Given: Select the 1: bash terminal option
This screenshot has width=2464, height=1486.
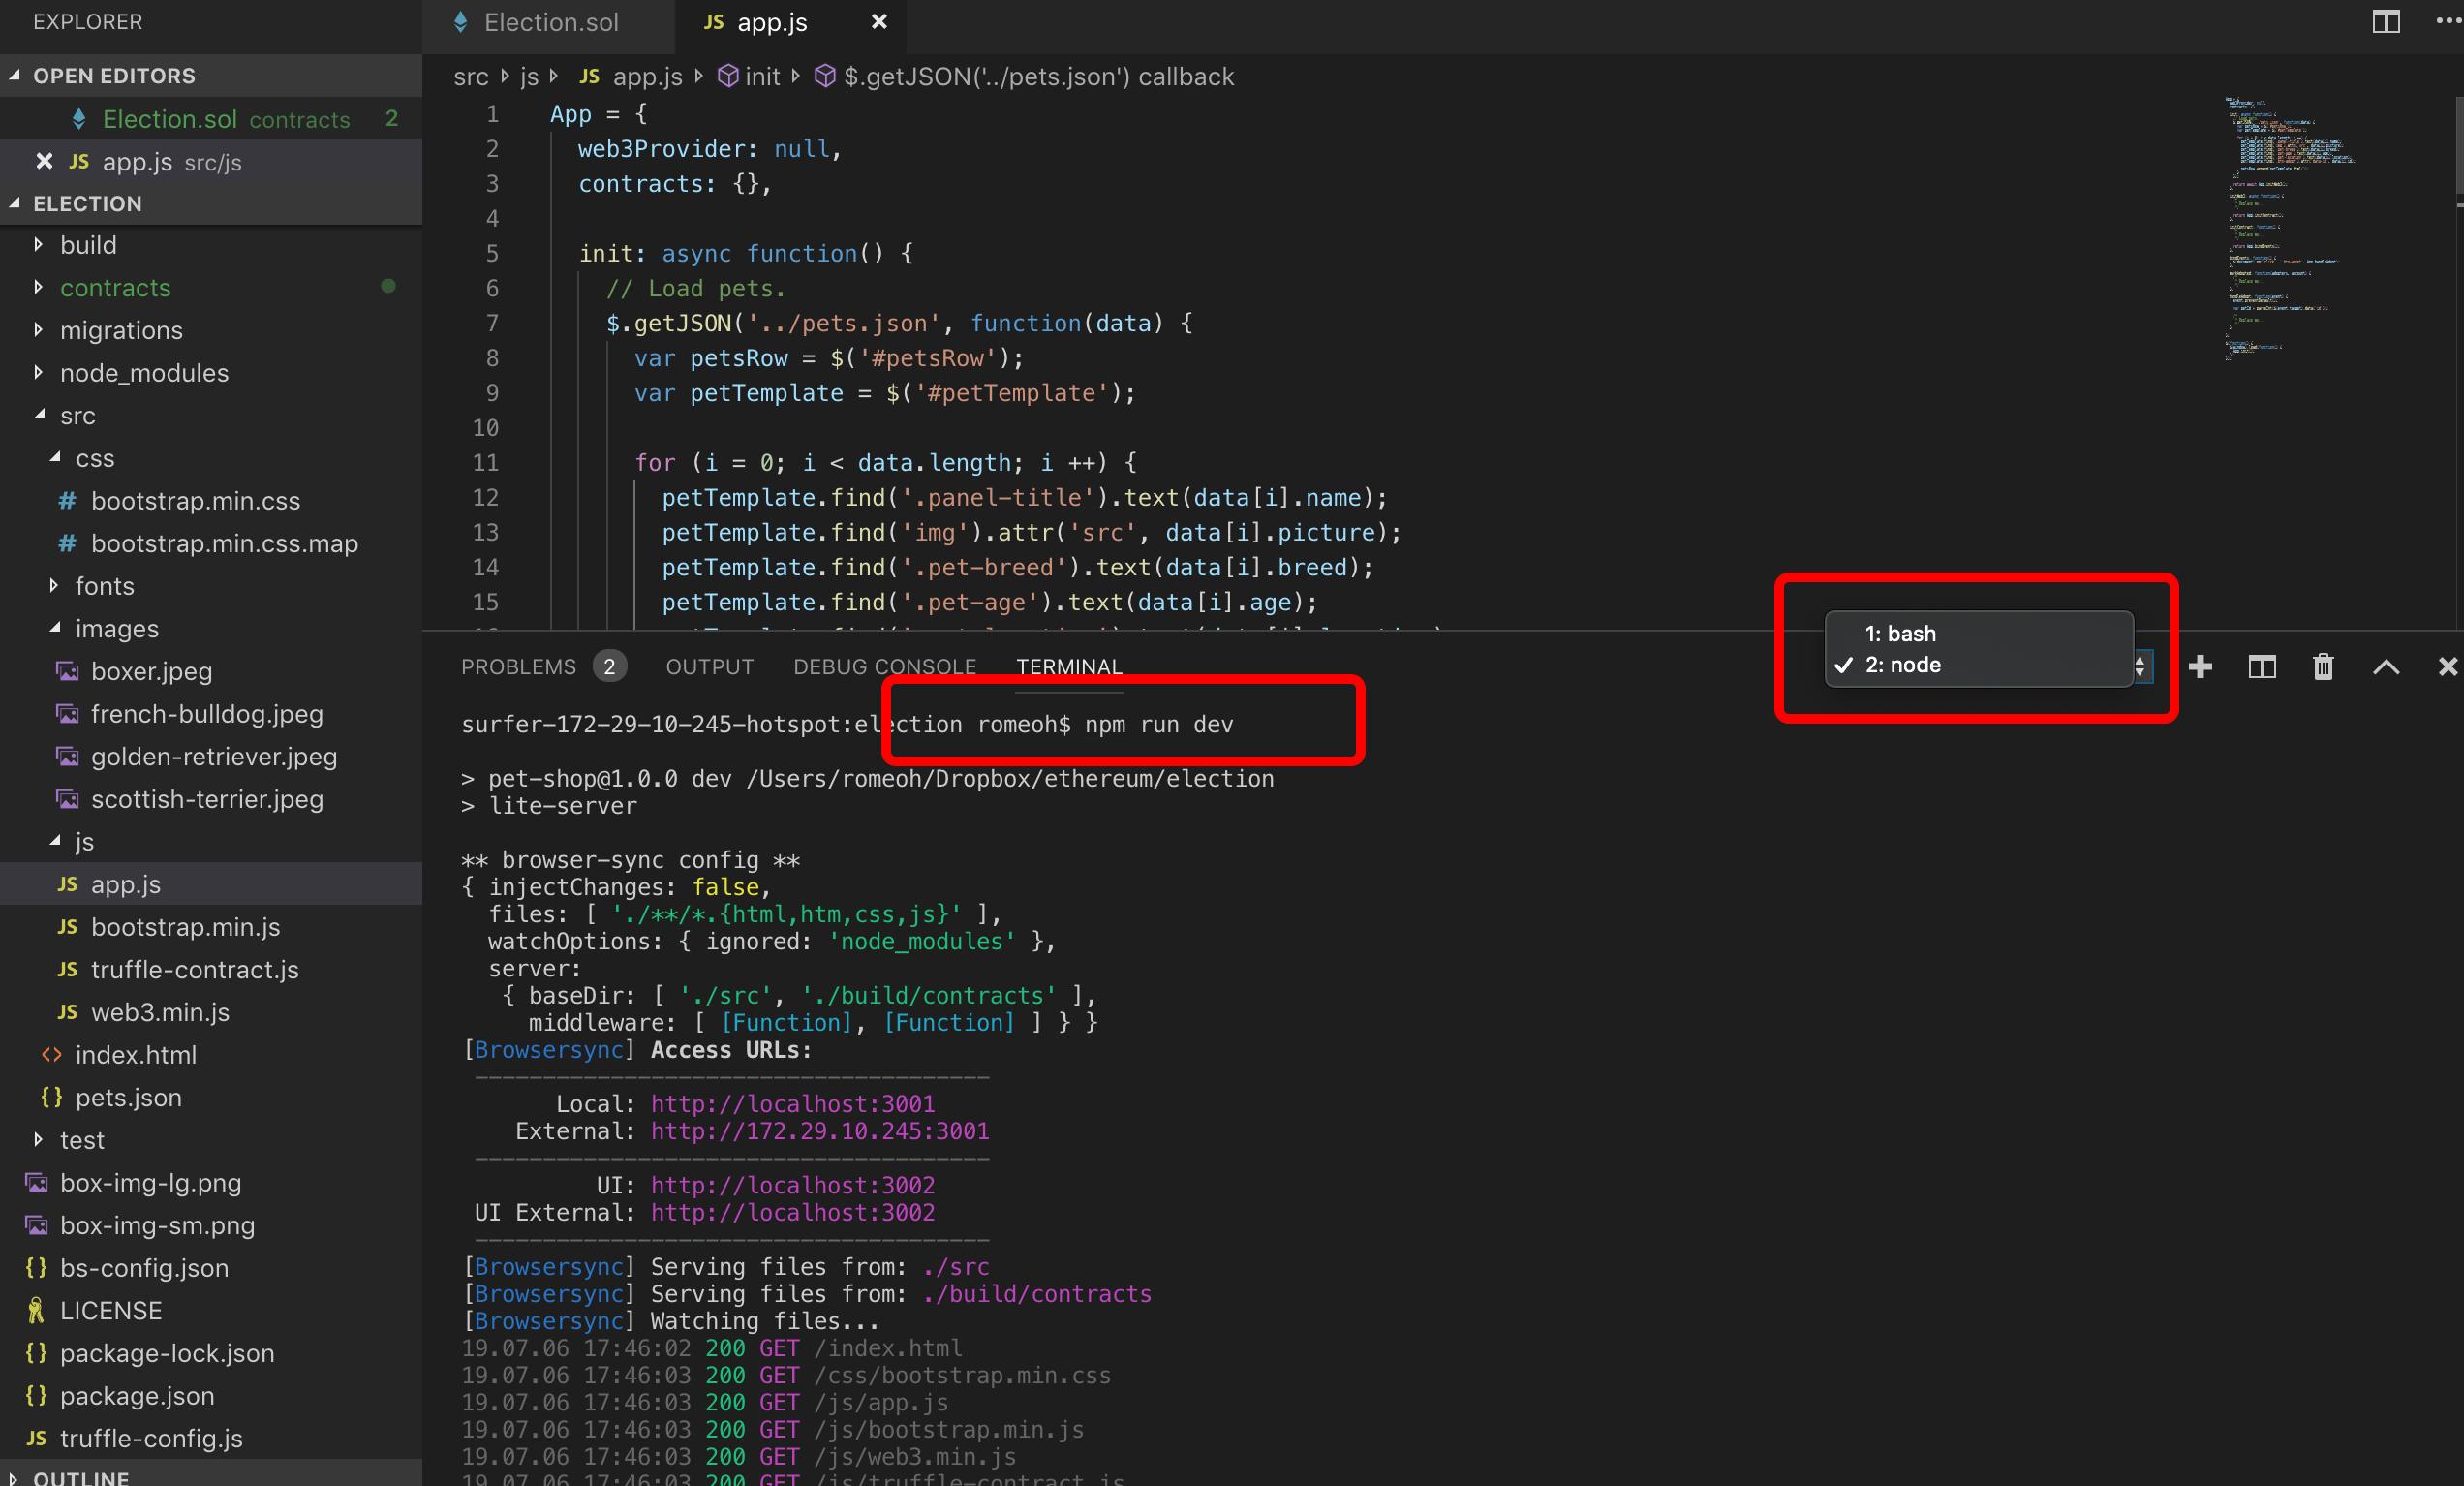Looking at the screenshot, I should coord(1900,634).
